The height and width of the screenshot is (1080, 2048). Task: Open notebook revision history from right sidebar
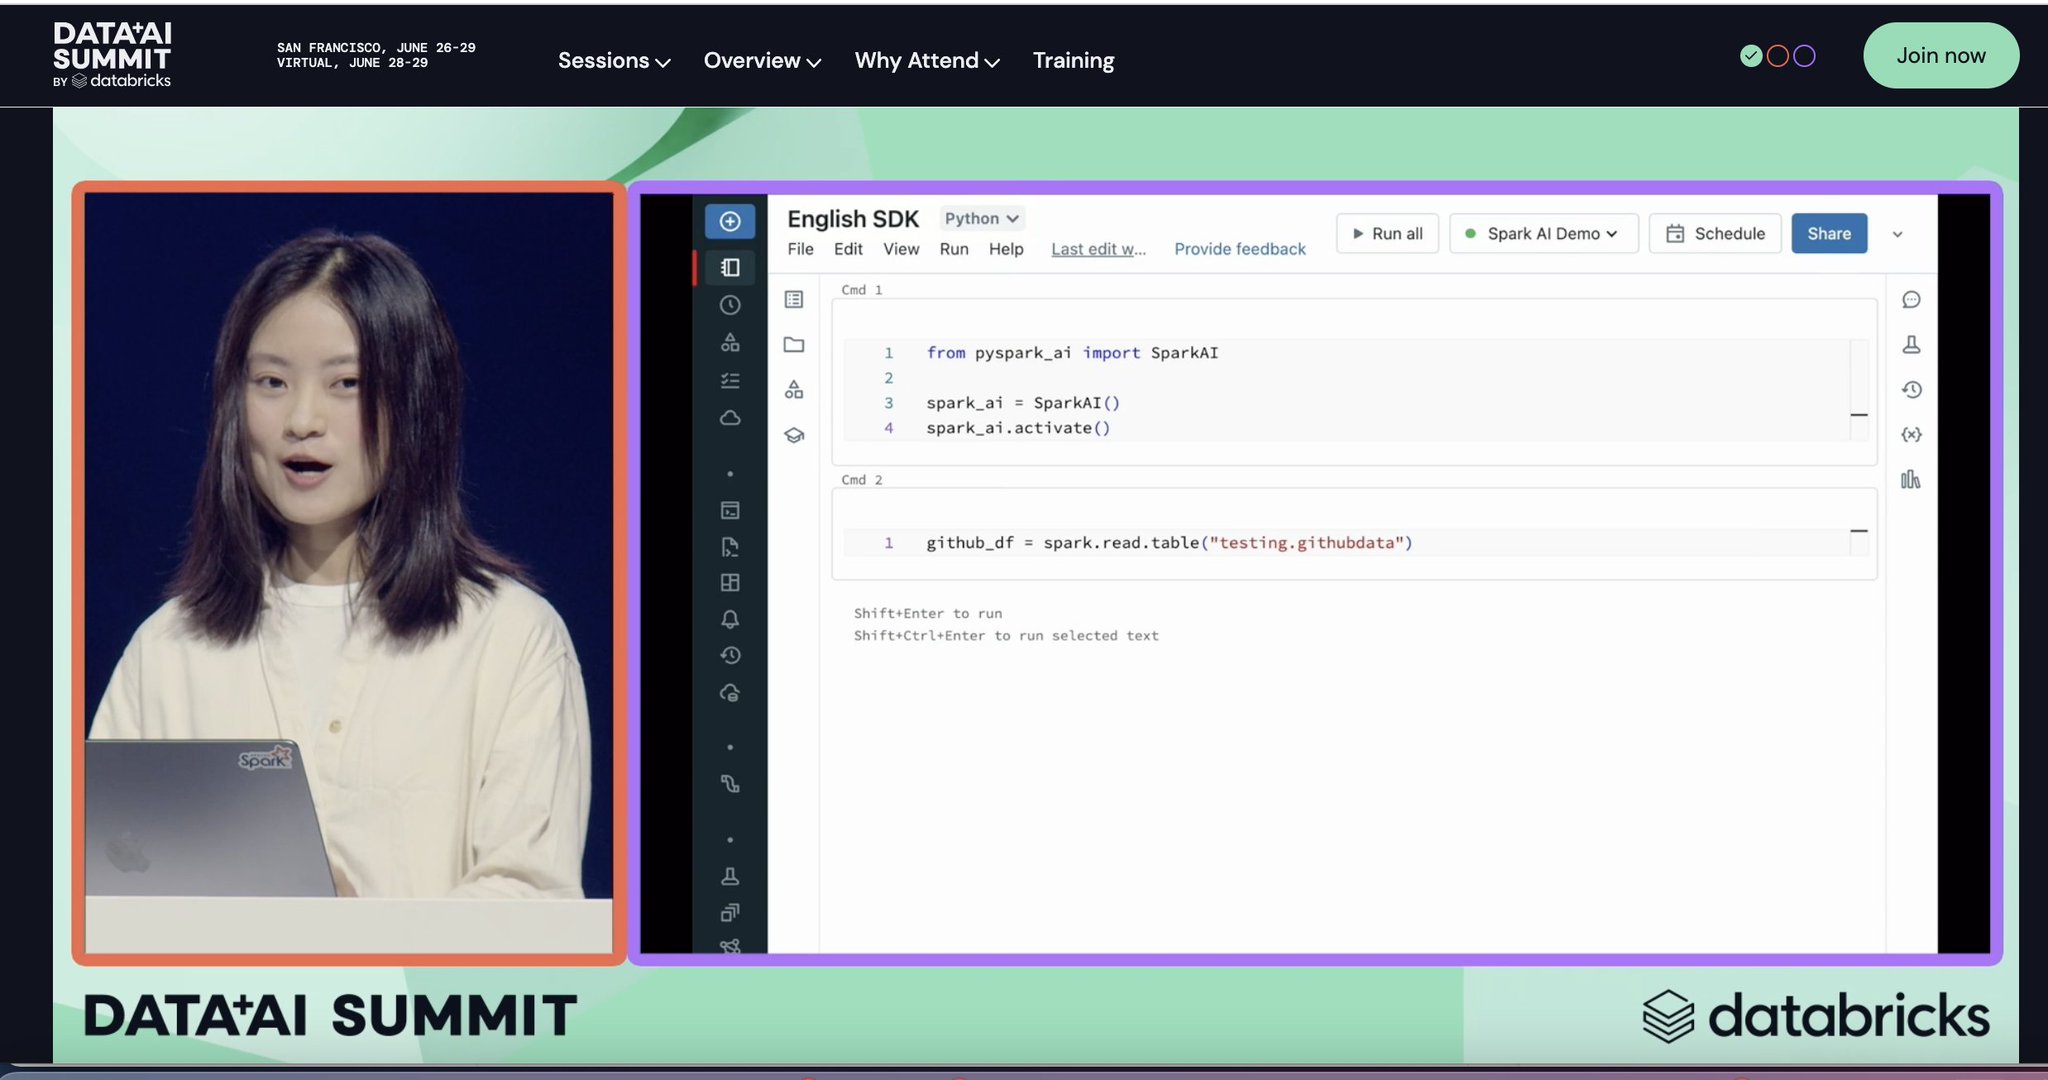coord(1911,389)
